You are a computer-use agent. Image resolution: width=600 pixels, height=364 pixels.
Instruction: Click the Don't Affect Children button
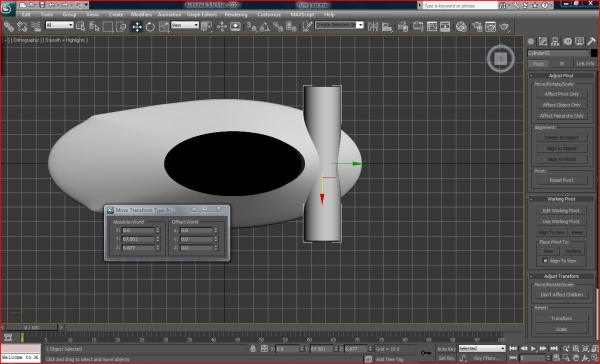point(561,295)
